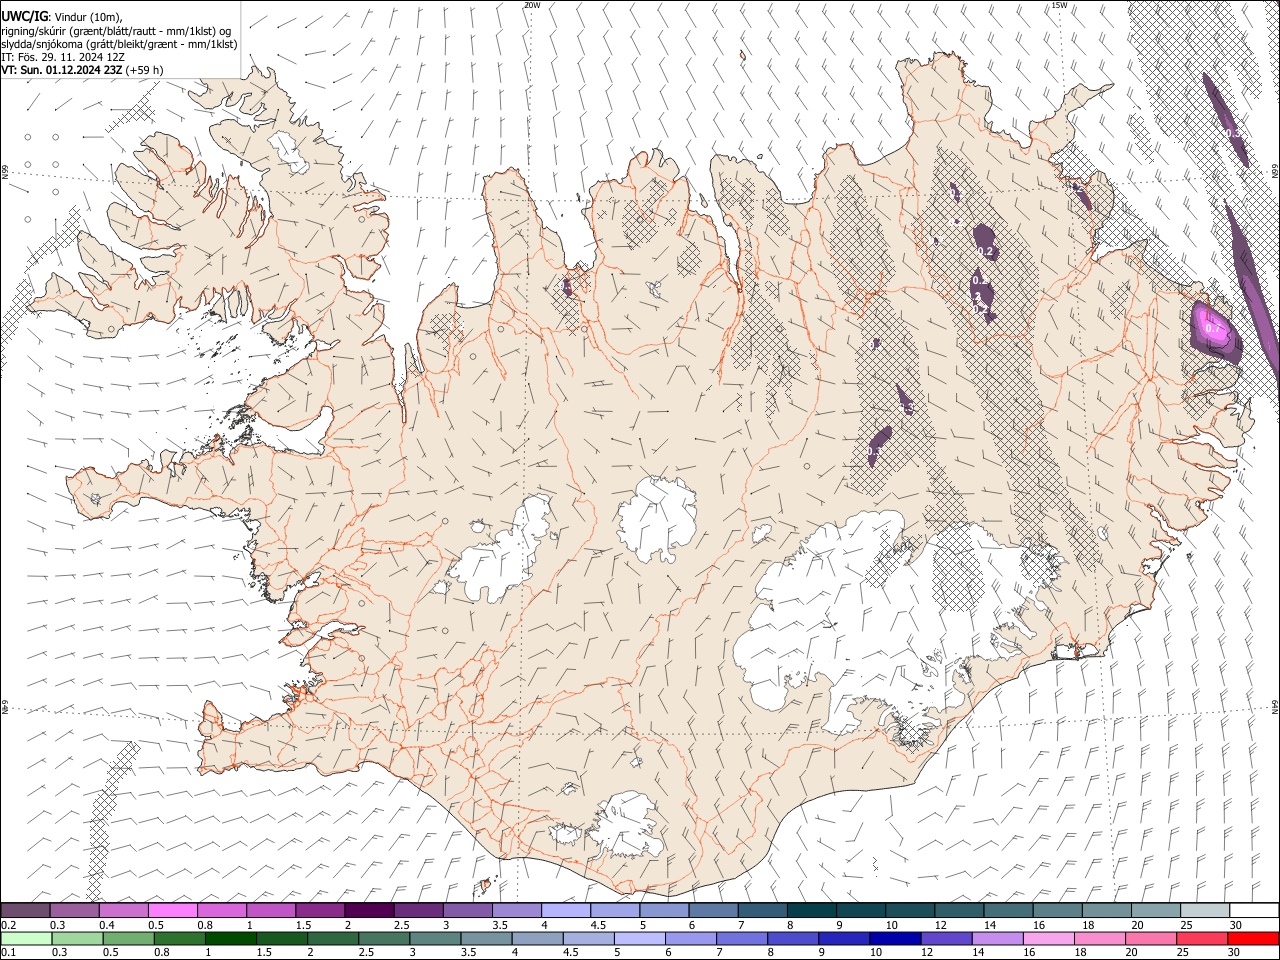Screen dimensions: 1280x960
Task: Pick the lavender upper swatch between 4 and 4.5
Action: click(566, 910)
